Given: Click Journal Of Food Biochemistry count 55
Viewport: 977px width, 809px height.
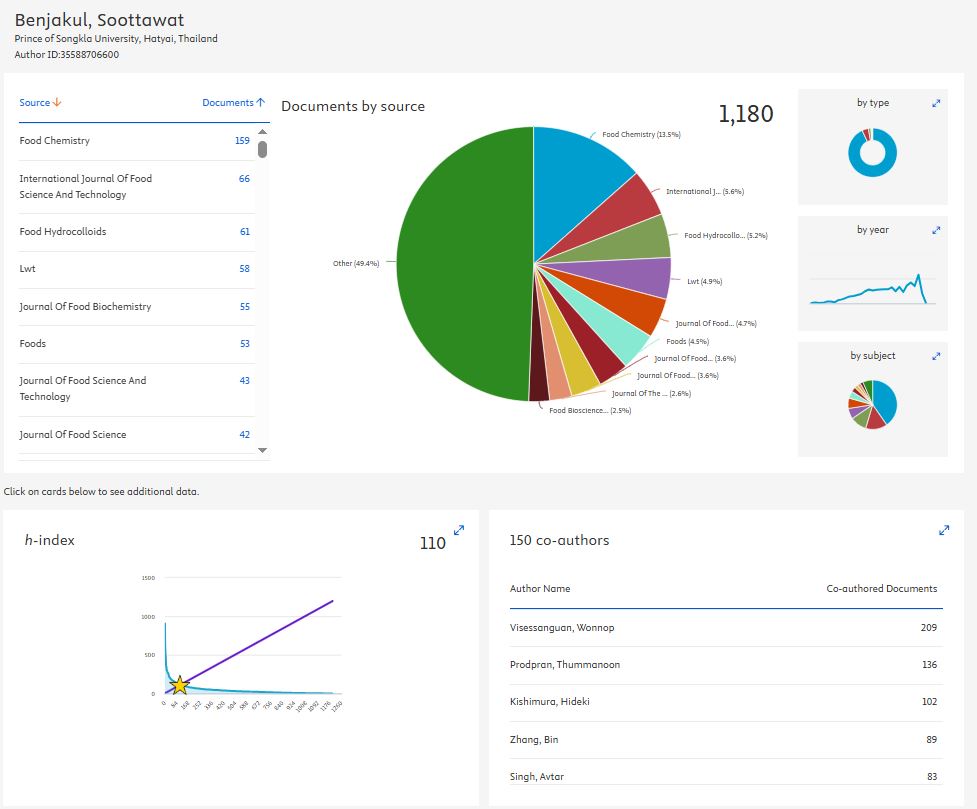Looking at the screenshot, I should [x=244, y=307].
